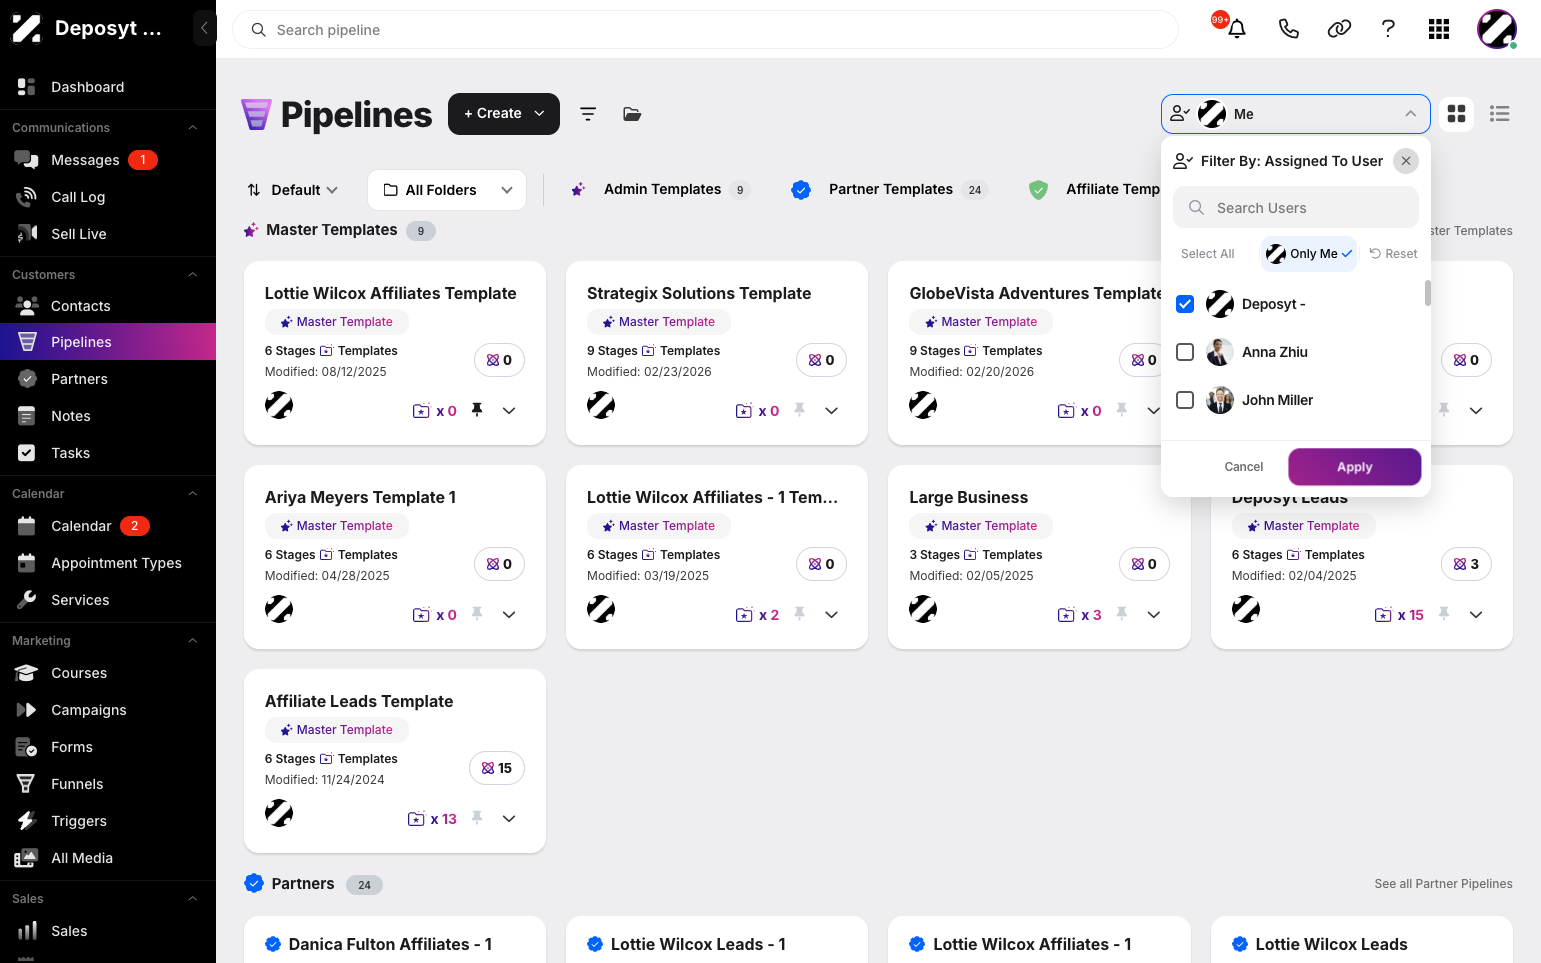1541x963 pixels.
Task: Click the Apply button
Action: 1354,467
